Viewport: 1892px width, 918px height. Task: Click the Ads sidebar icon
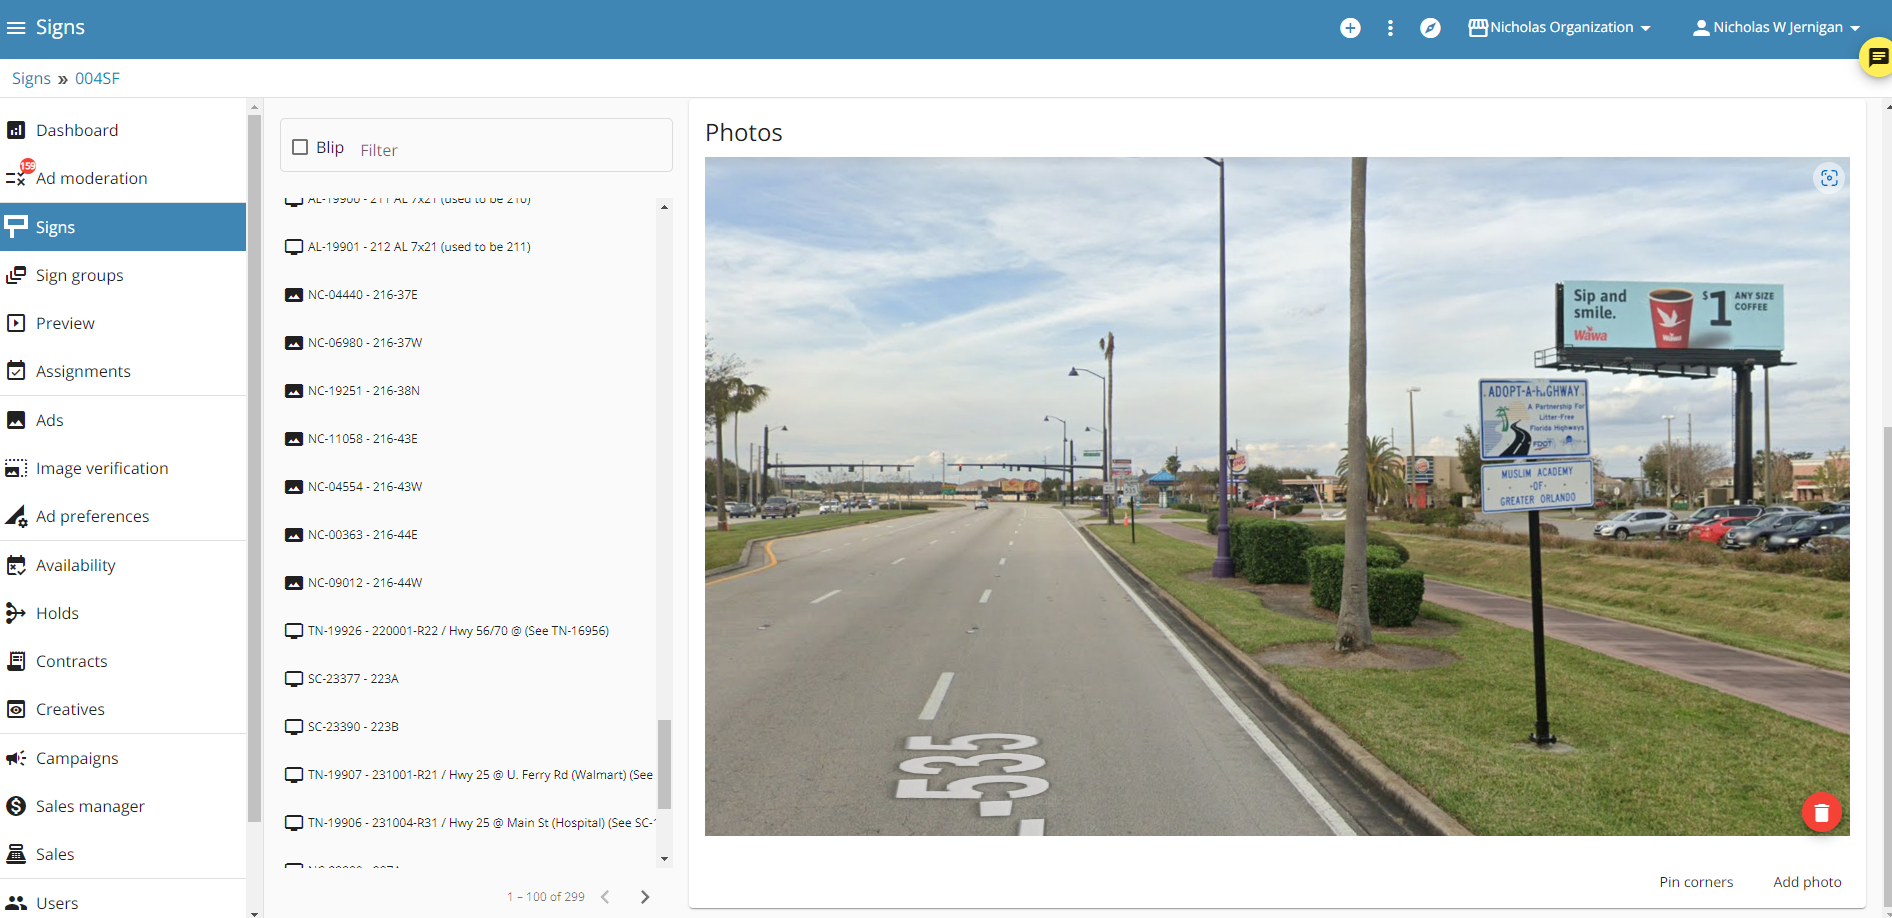coord(16,420)
